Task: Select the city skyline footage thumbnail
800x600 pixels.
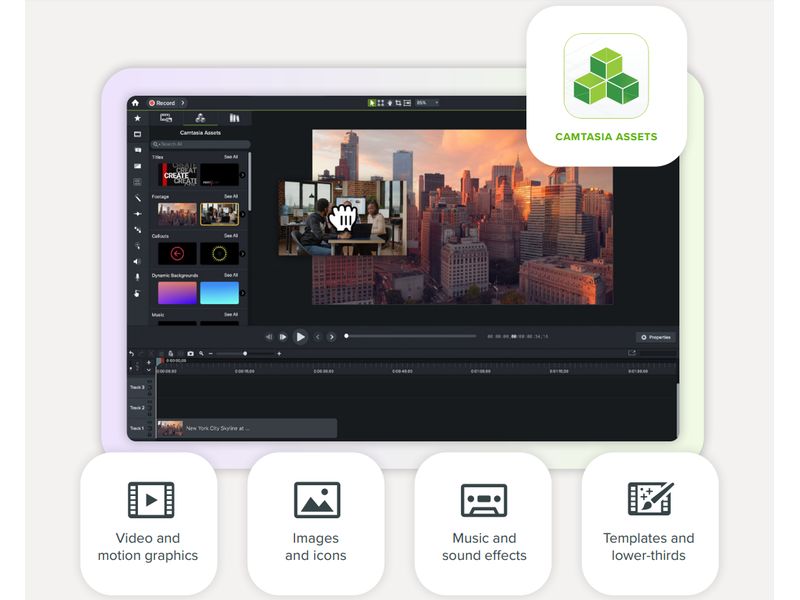Action: tap(177, 214)
